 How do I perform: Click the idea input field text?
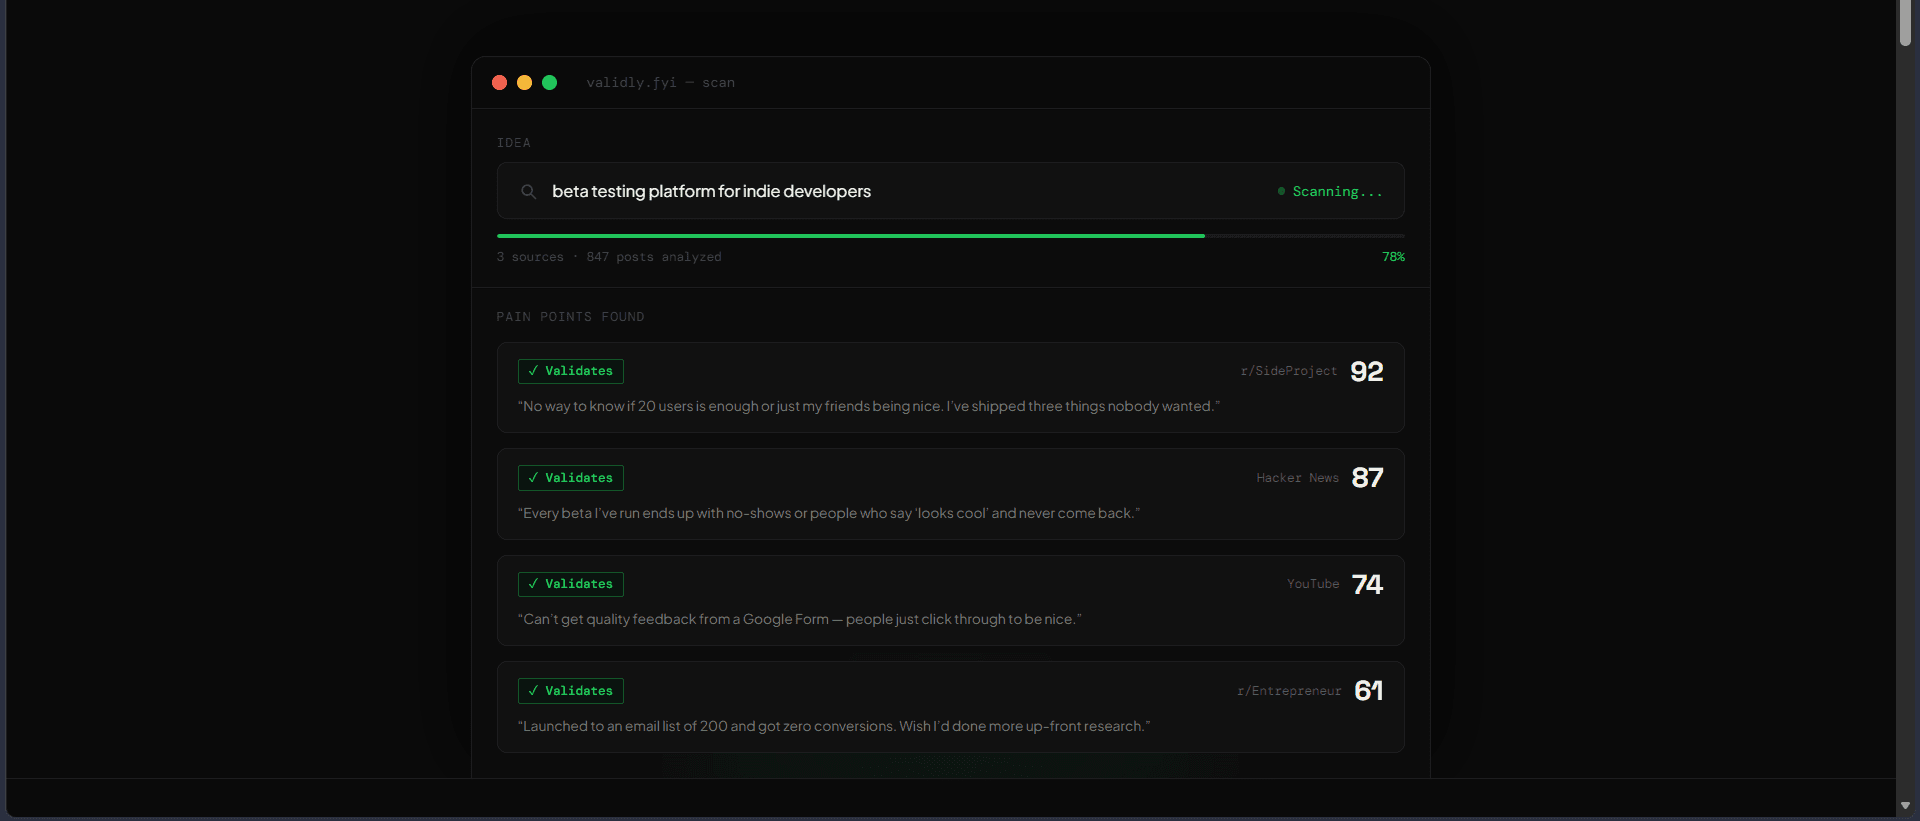[x=711, y=191]
